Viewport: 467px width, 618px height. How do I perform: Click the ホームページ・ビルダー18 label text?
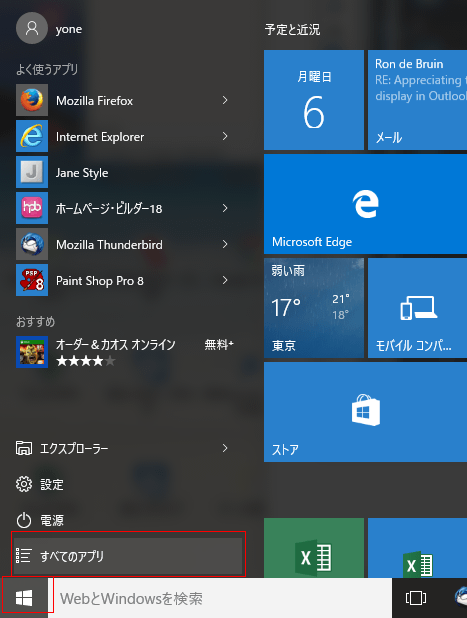109,208
